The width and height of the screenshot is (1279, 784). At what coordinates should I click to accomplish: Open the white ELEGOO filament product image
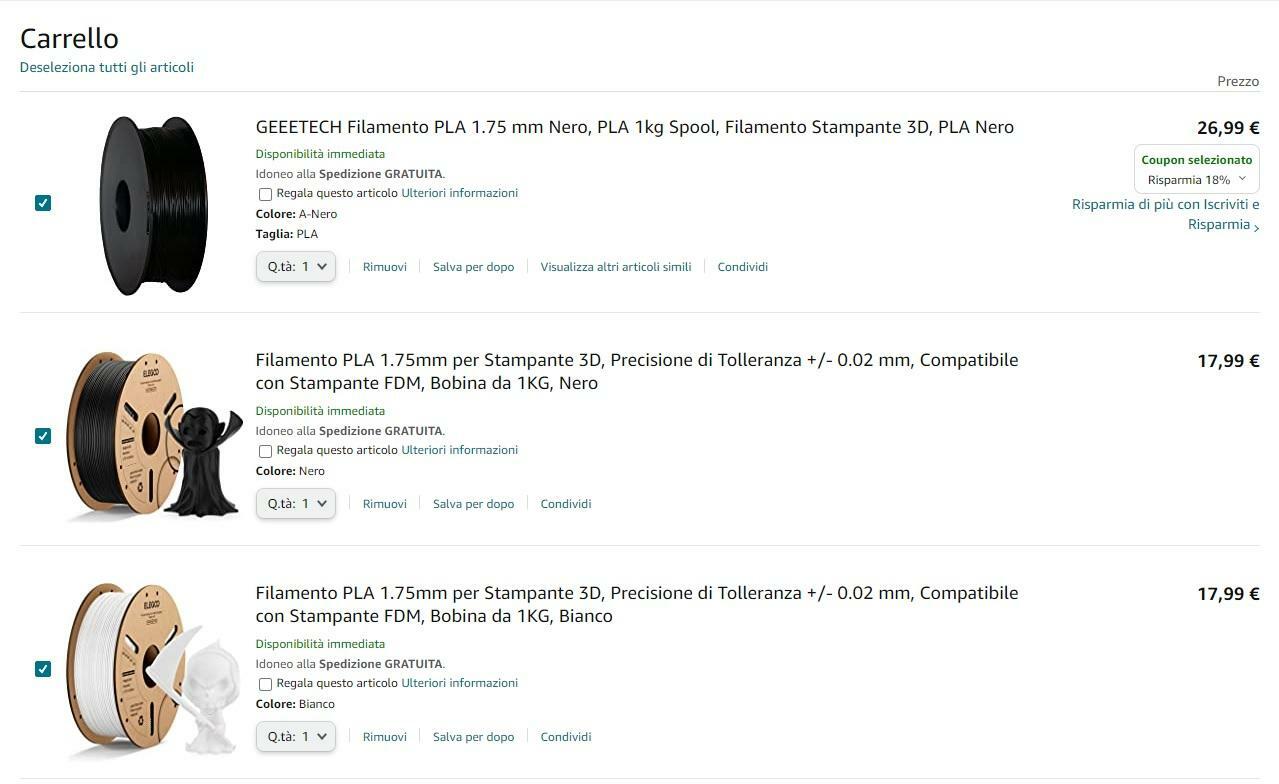point(154,669)
